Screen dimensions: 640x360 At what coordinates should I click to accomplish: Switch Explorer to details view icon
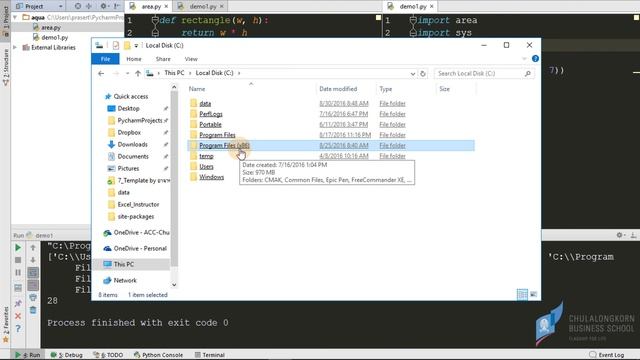(522, 294)
